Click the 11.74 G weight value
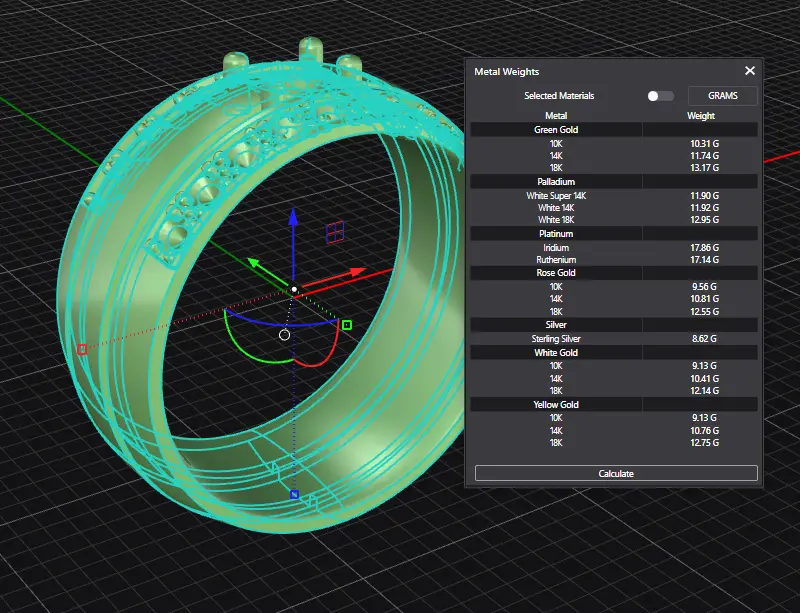The width and height of the screenshot is (800, 613). [x=704, y=156]
